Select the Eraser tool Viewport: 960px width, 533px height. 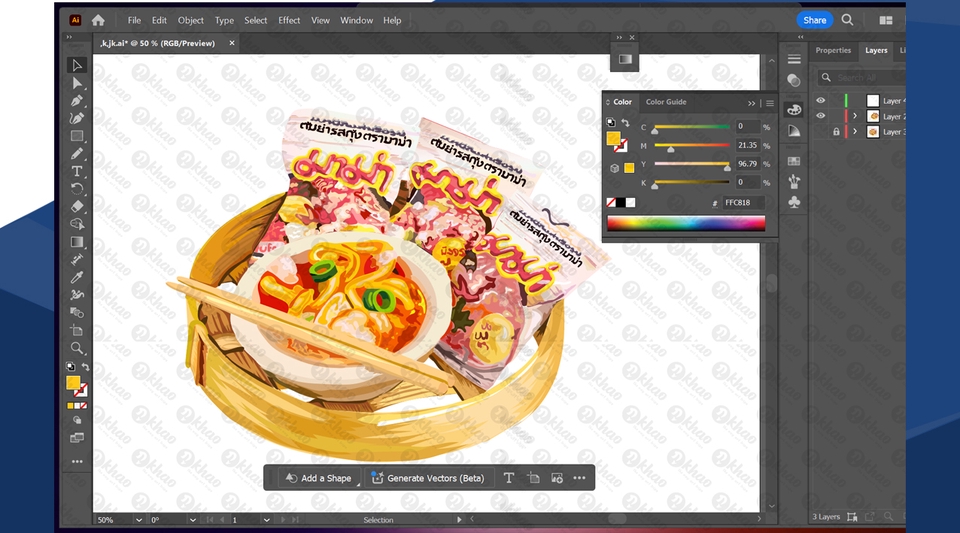[77, 206]
